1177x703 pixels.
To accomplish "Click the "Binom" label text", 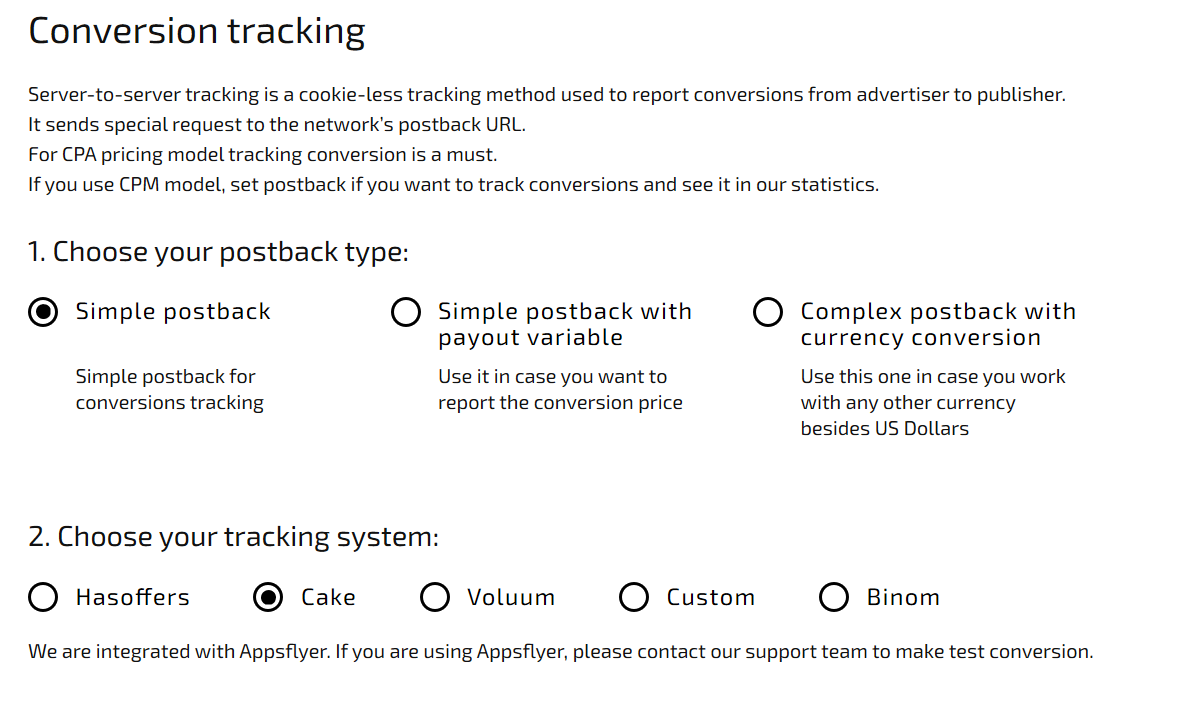I will [x=903, y=598].
